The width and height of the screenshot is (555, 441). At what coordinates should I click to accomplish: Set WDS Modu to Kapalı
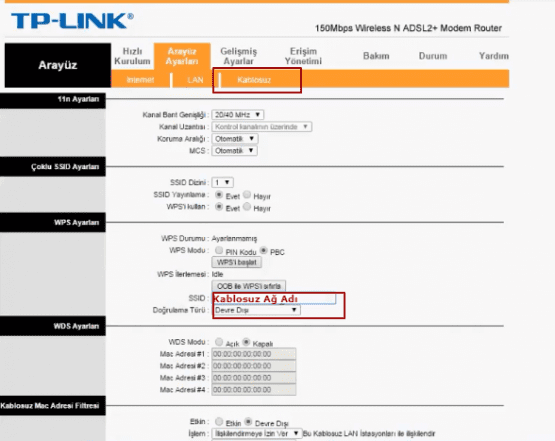[246, 342]
